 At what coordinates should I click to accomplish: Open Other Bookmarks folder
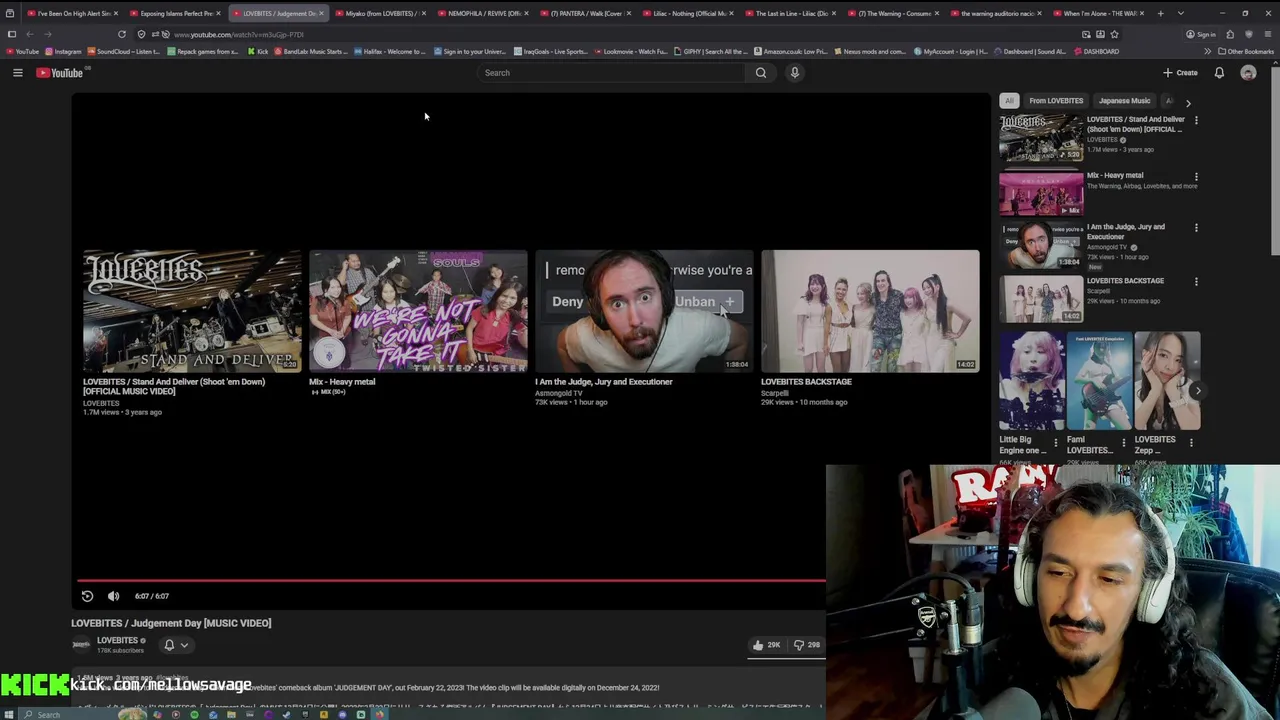1246,51
